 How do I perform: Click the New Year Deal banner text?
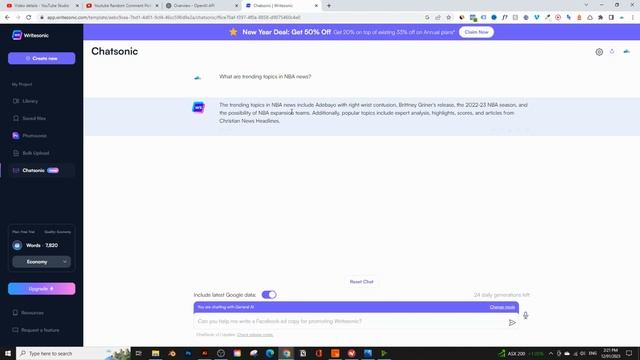(x=287, y=32)
